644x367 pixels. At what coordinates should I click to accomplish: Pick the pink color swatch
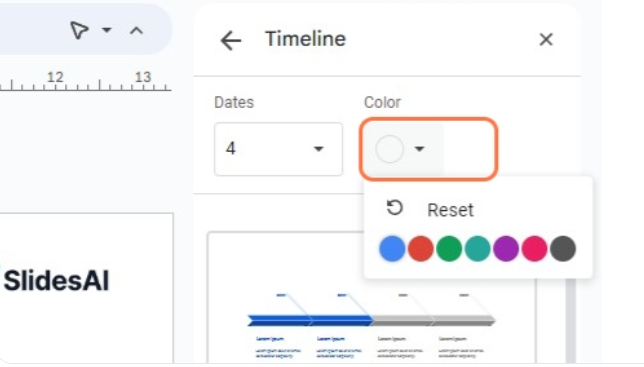click(x=534, y=249)
